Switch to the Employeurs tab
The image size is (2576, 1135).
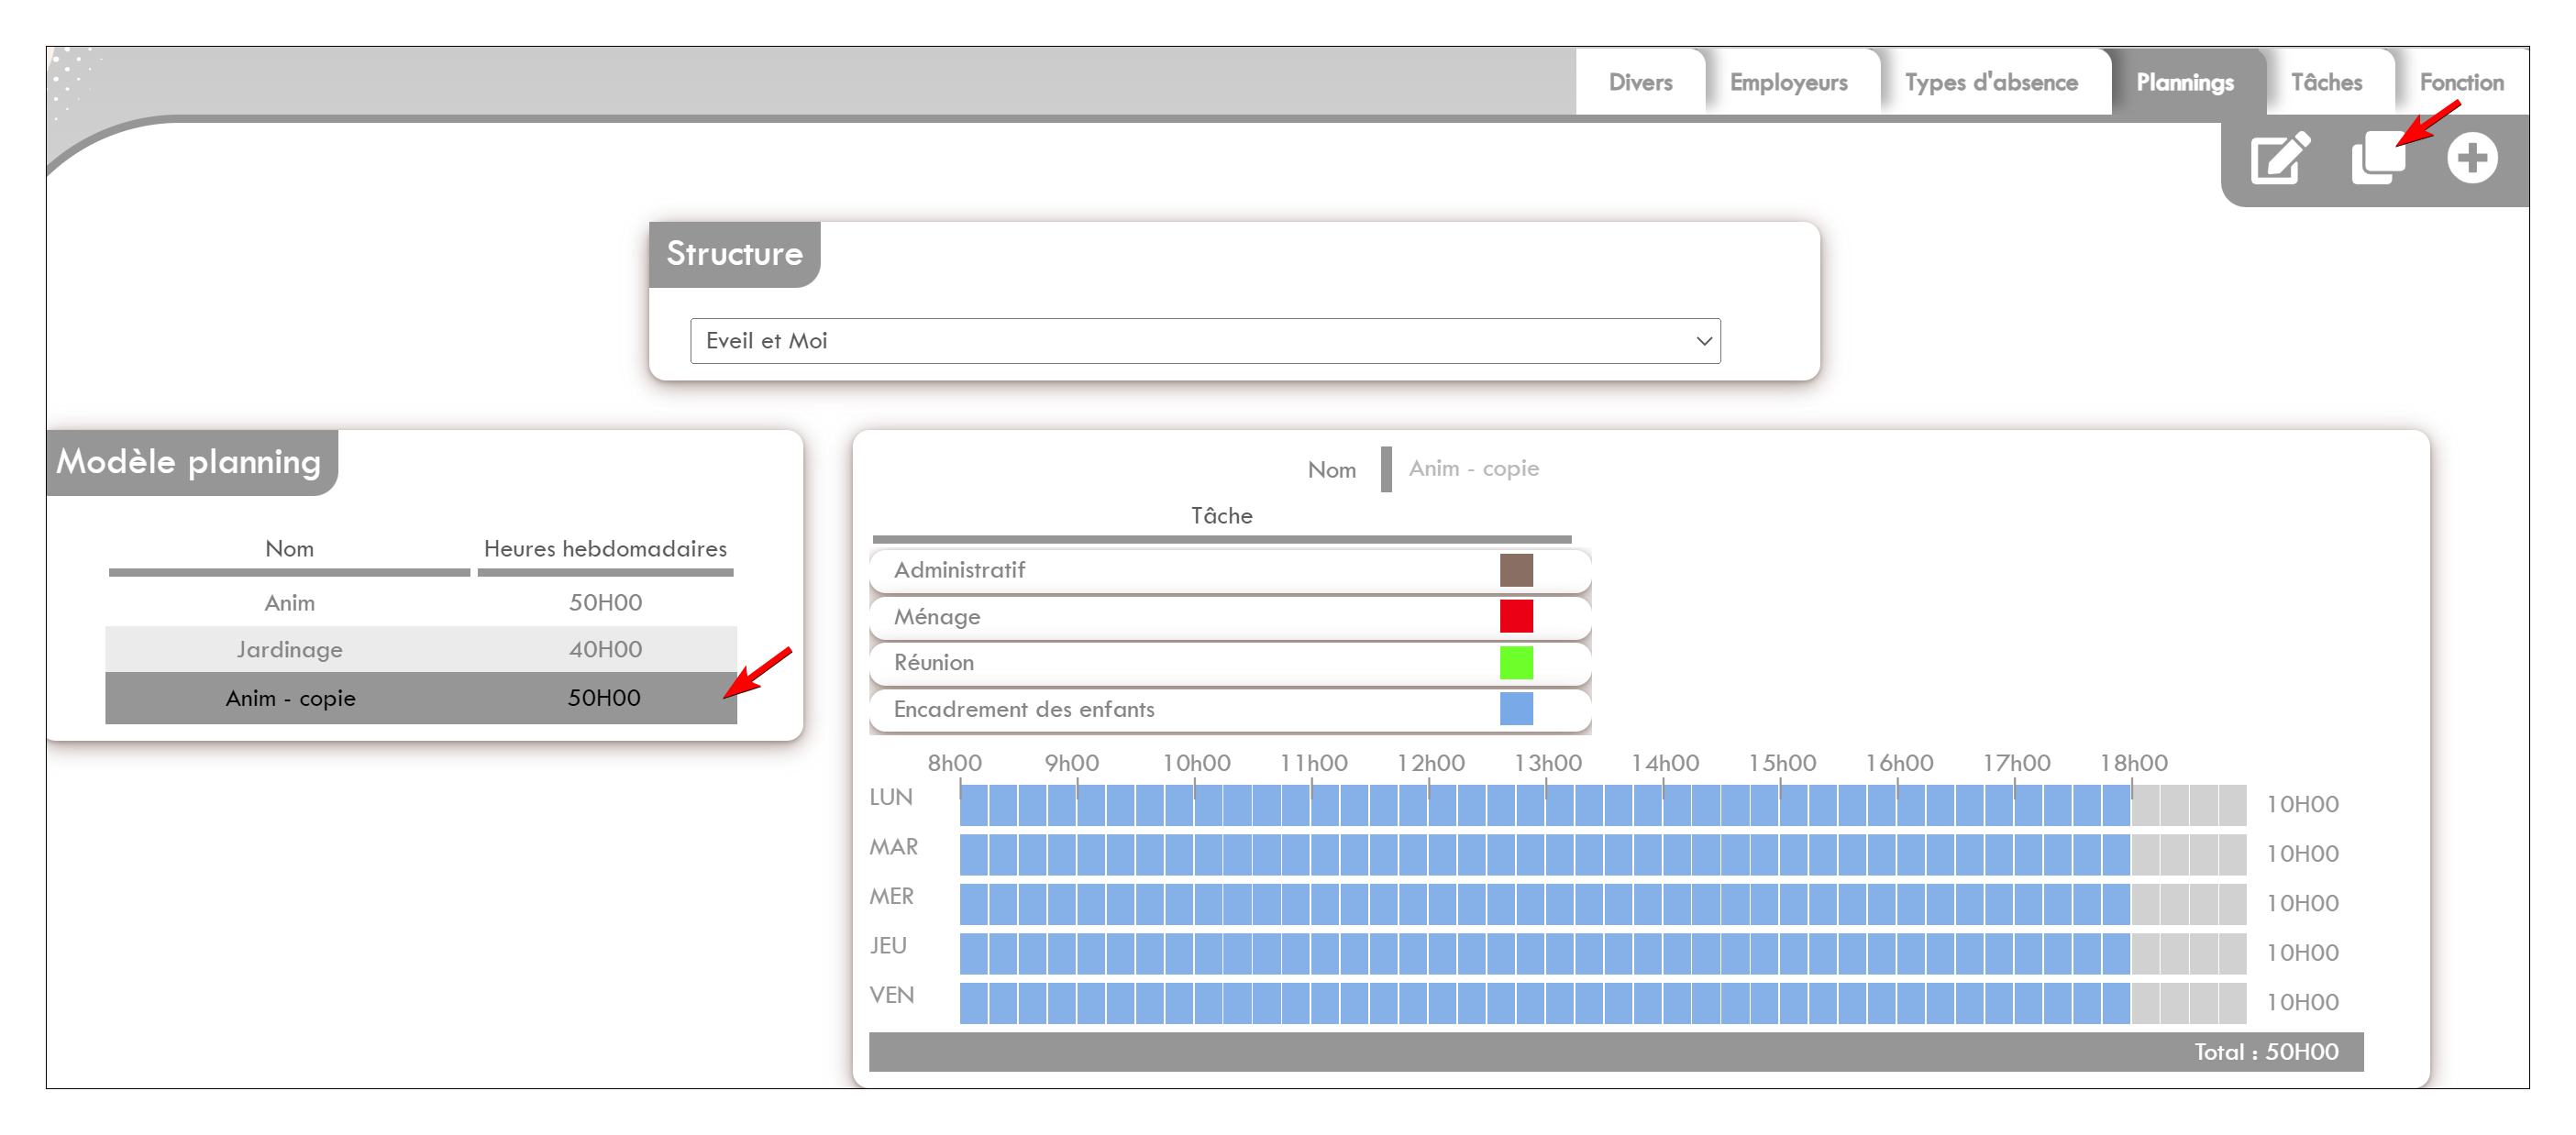click(x=1788, y=82)
